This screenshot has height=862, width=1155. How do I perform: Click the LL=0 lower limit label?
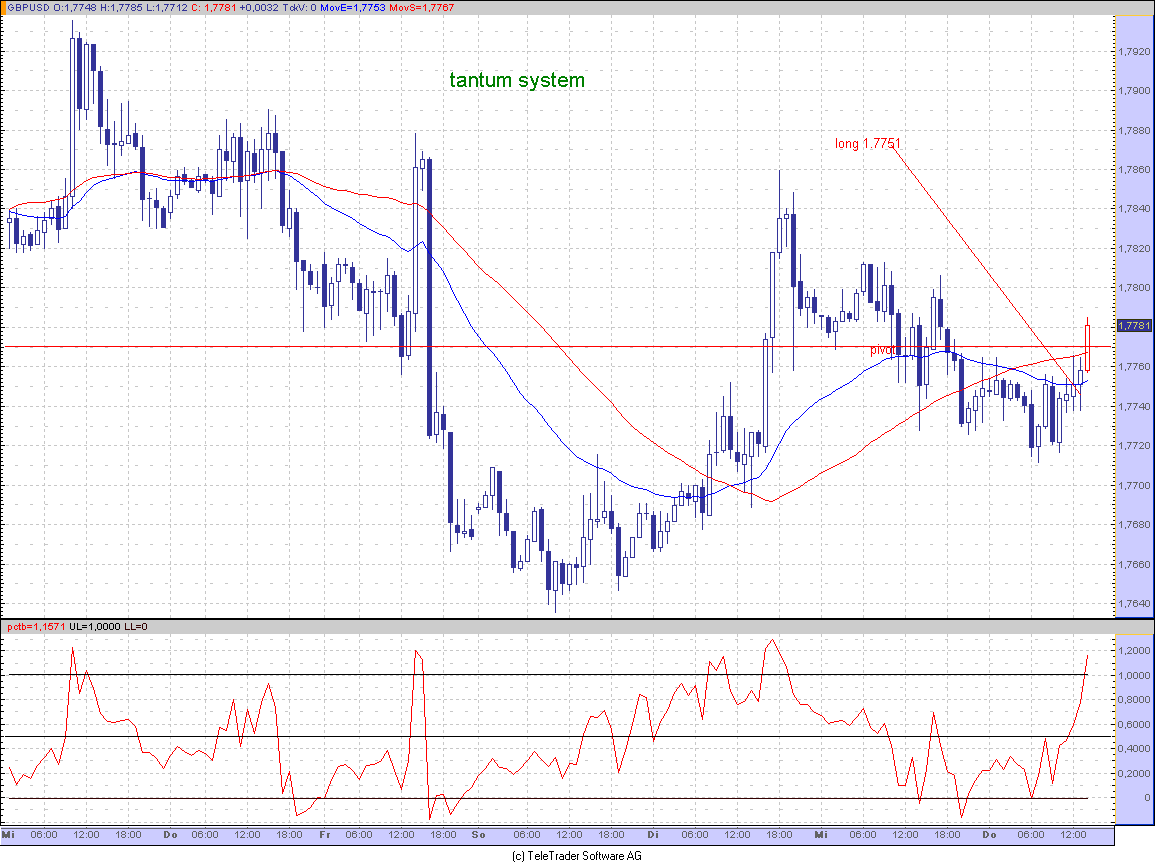pyautogui.click(x=137, y=627)
